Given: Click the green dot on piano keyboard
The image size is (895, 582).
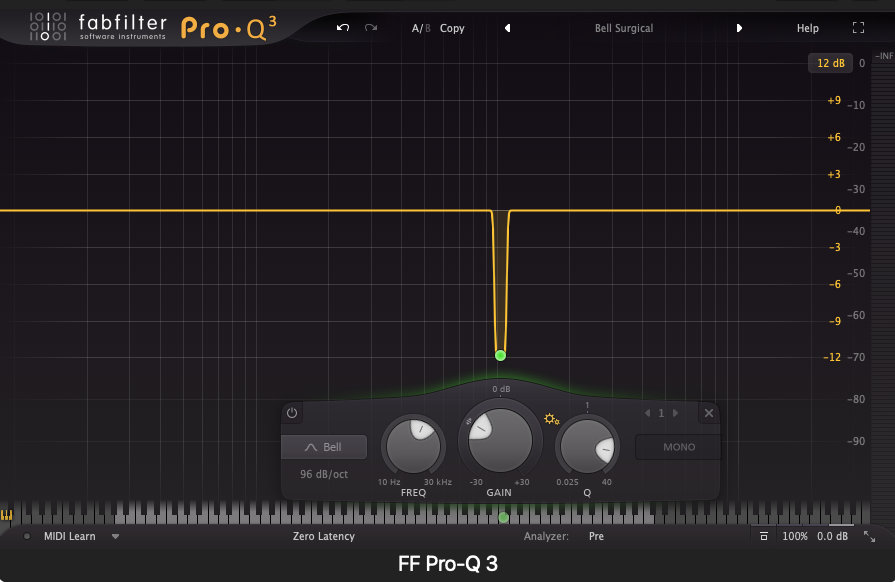Looking at the screenshot, I should click(x=503, y=518).
